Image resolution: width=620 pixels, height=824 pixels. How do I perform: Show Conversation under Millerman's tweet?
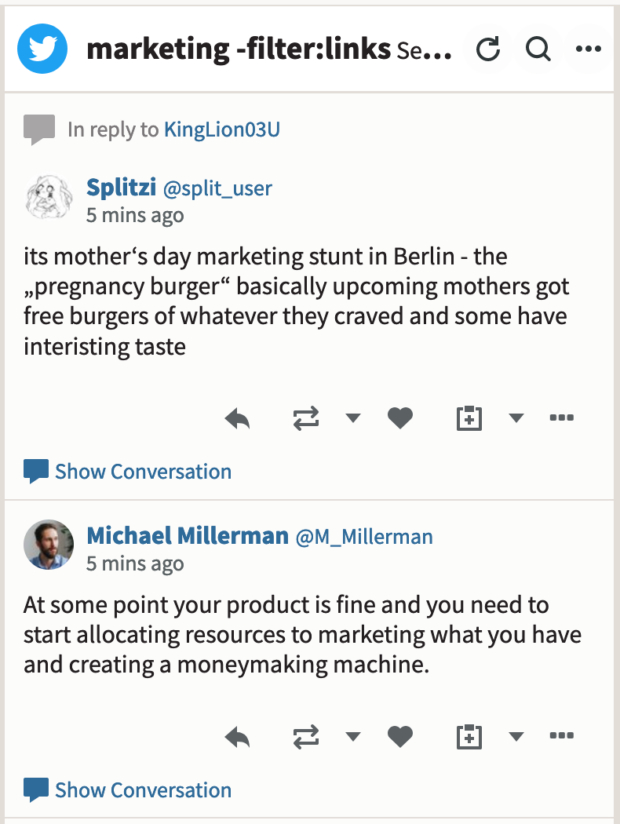pyautogui.click(x=142, y=790)
